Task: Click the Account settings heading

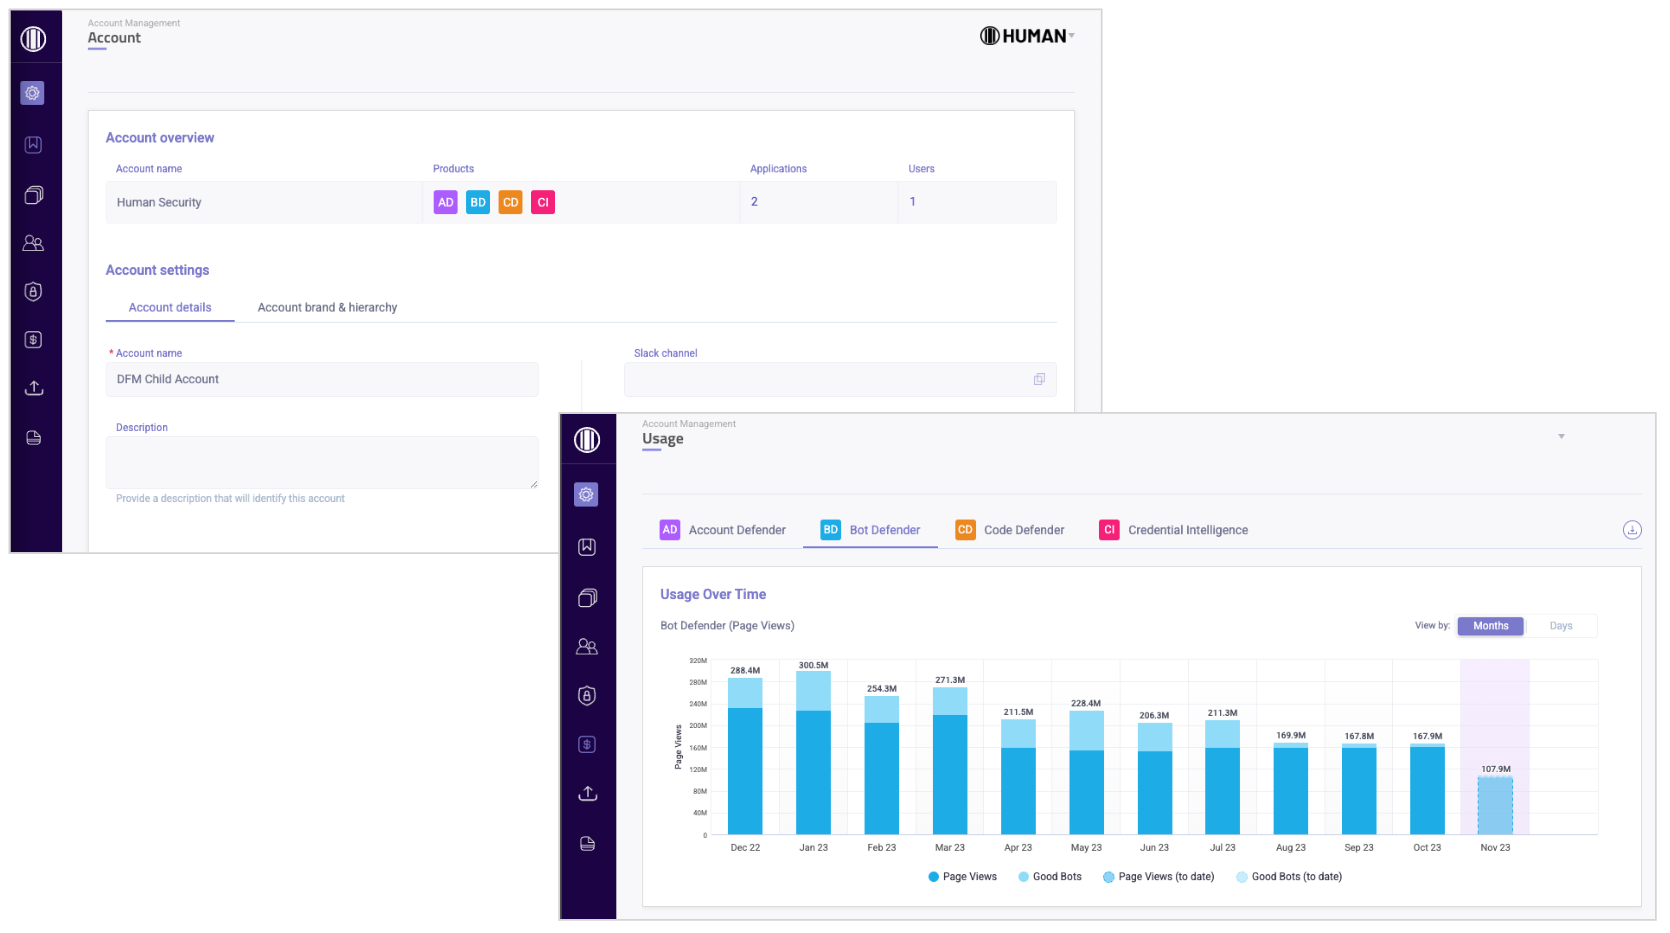Action: tap(157, 270)
